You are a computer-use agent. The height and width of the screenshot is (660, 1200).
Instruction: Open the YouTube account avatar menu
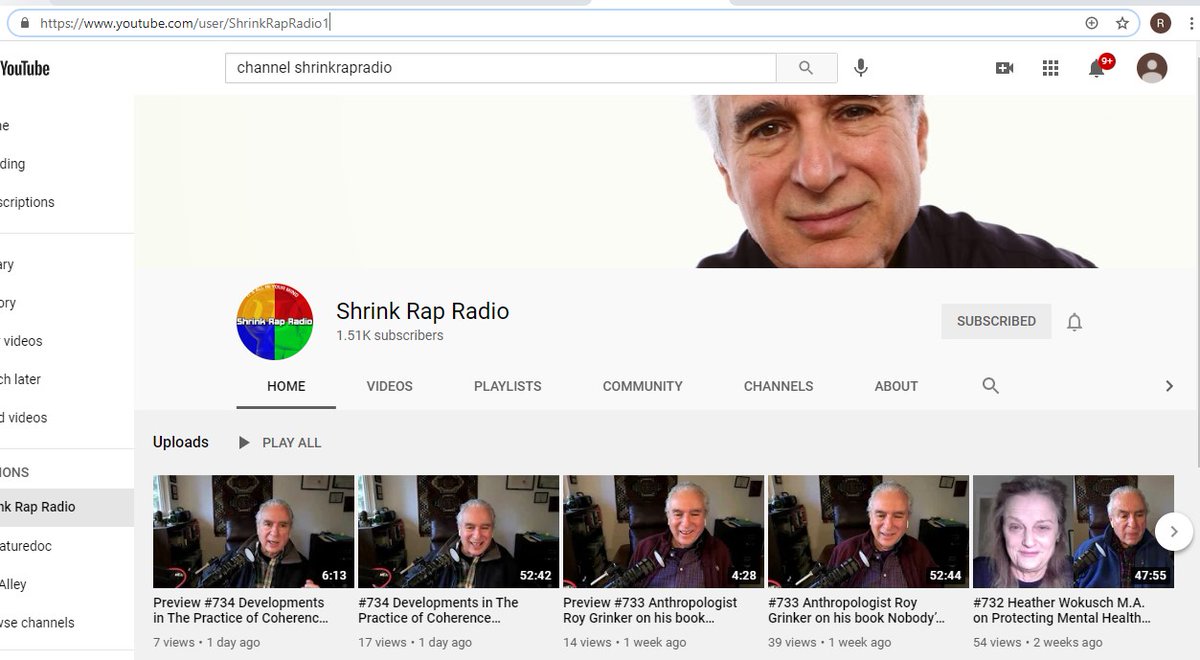pos(1152,68)
